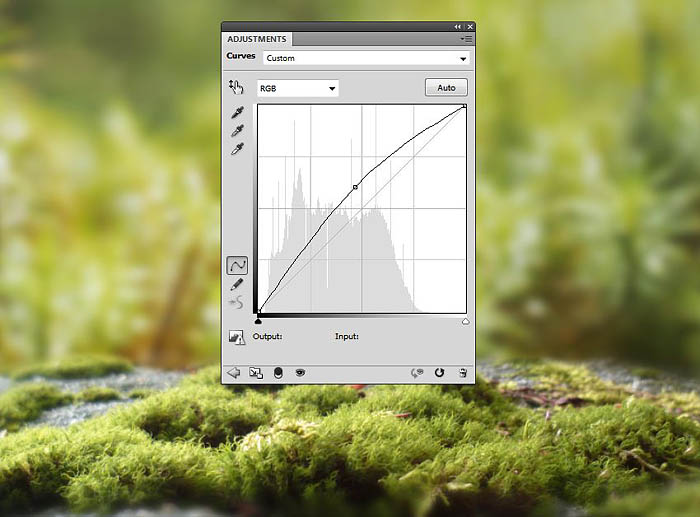Select the on-image targeted adjustment tool
This screenshot has height=517, width=700.
[x=236, y=87]
